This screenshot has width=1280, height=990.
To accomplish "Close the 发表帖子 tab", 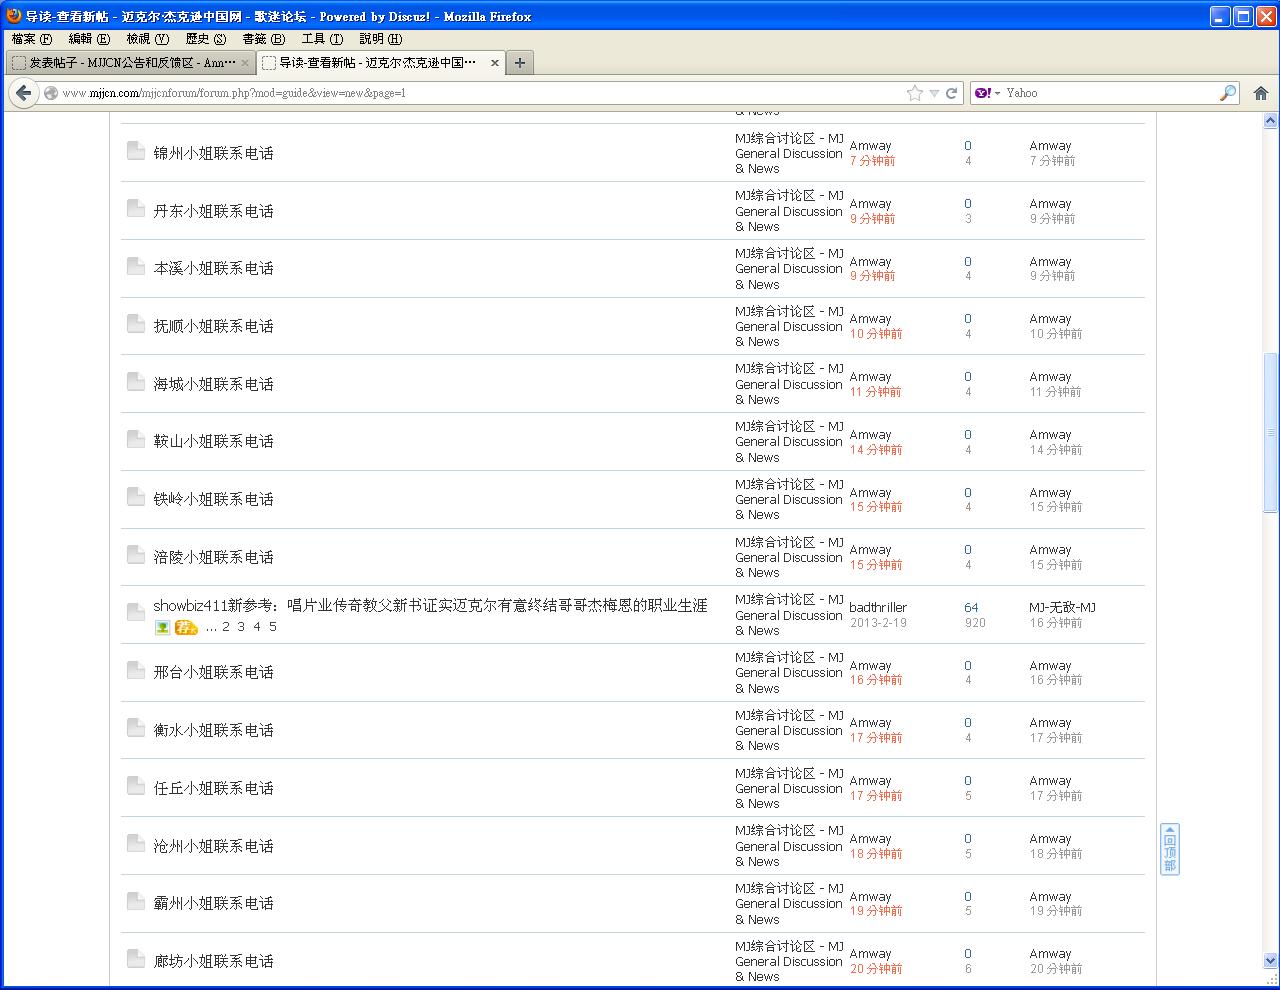I will (x=245, y=63).
